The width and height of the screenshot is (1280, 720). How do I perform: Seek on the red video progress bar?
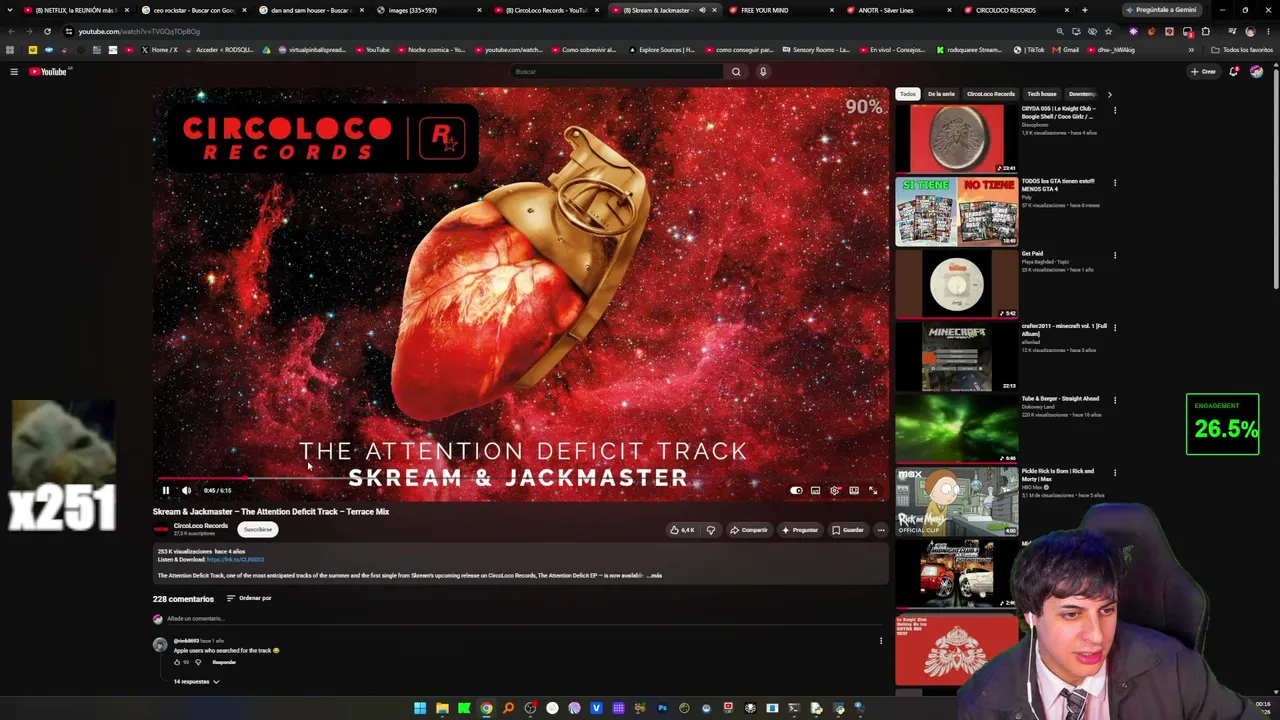tap(520, 478)
